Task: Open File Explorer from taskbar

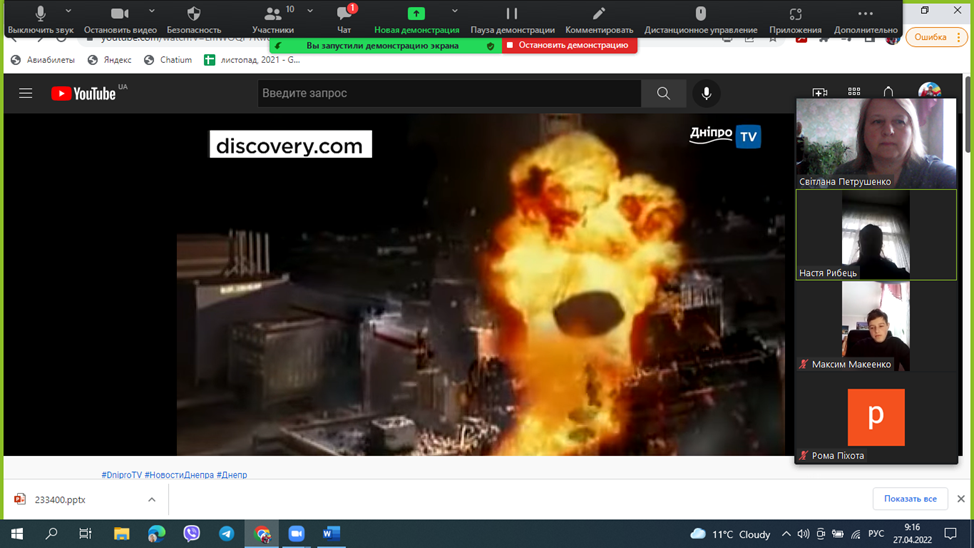Action: tap(121, 534)
